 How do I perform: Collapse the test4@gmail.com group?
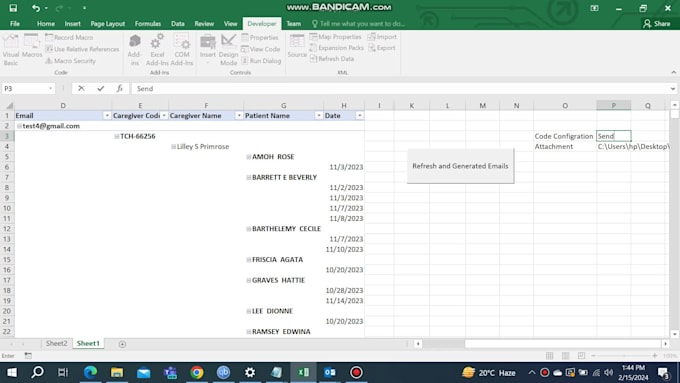(x=19, y=126)
